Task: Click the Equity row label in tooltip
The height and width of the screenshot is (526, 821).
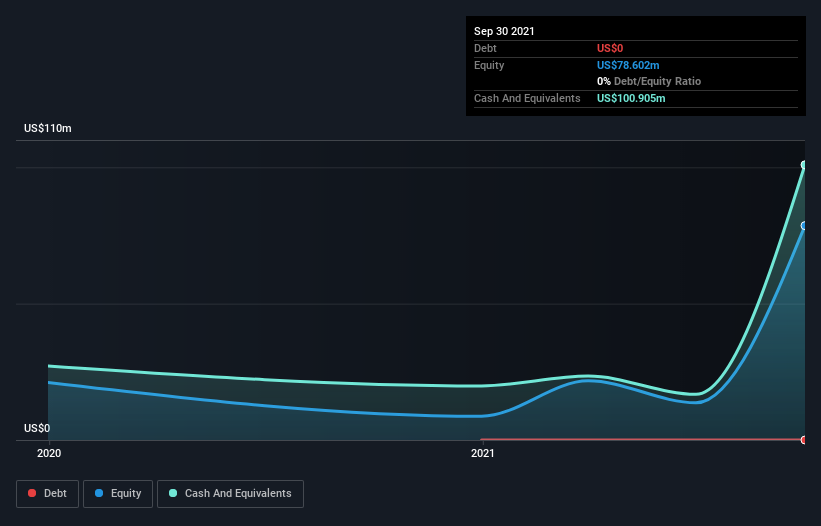Action: (x=489, y=65)
